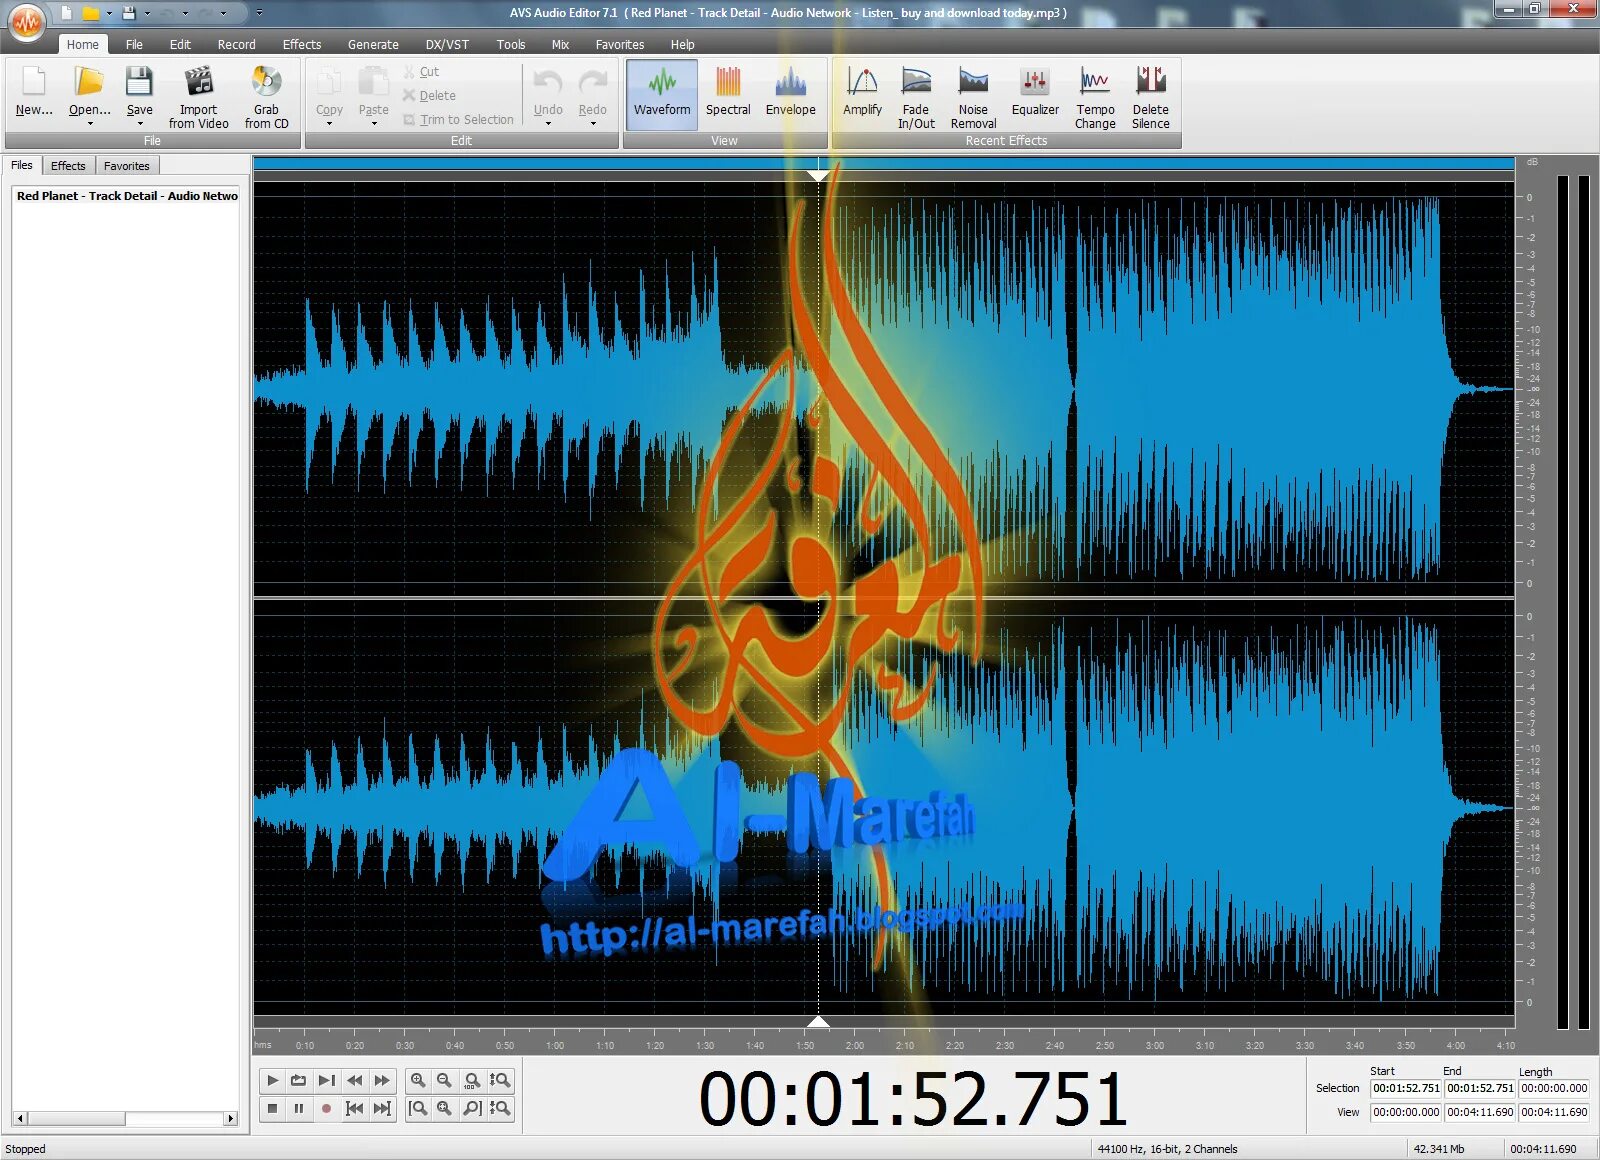Run the Delete Silence effect
The height and width of the screenshot is (1160, 1600).
(x=1150, y=95)
